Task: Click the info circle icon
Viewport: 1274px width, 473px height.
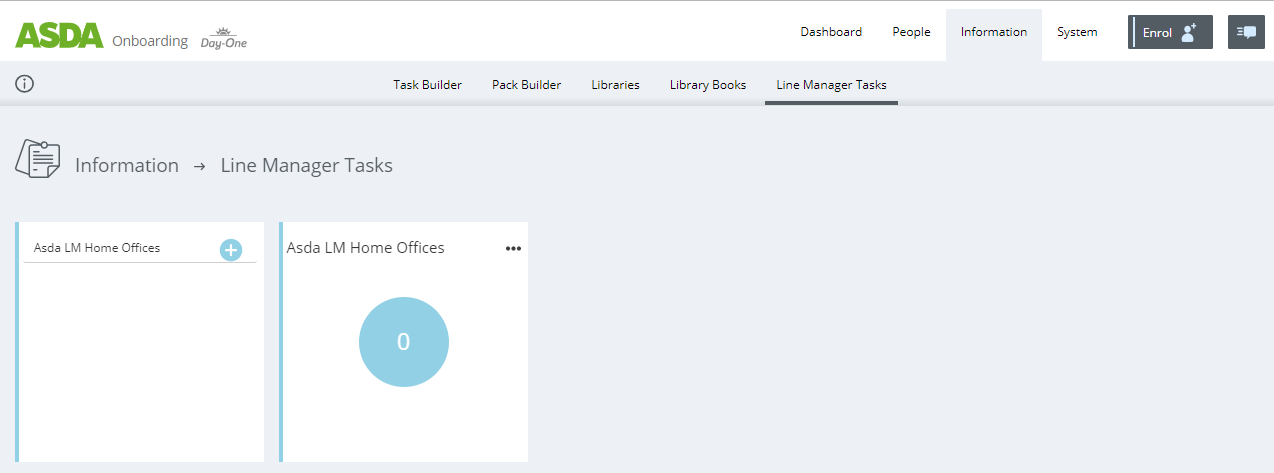Action: pos(25,84)
